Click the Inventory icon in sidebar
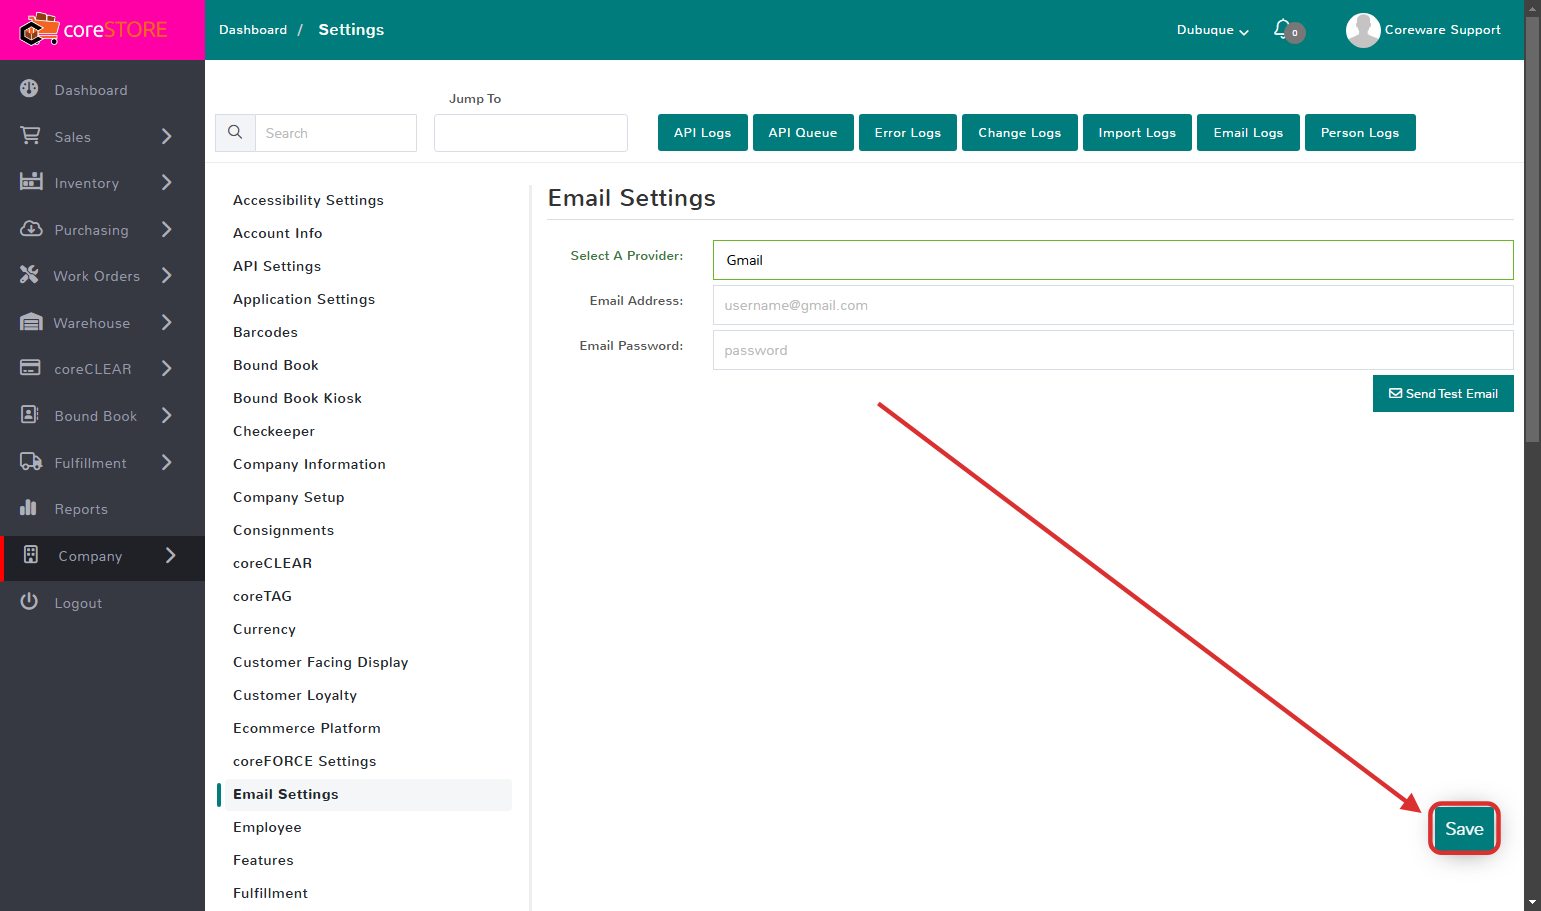The width and height of the screenshot is (1541, 911). coord(31,181)
